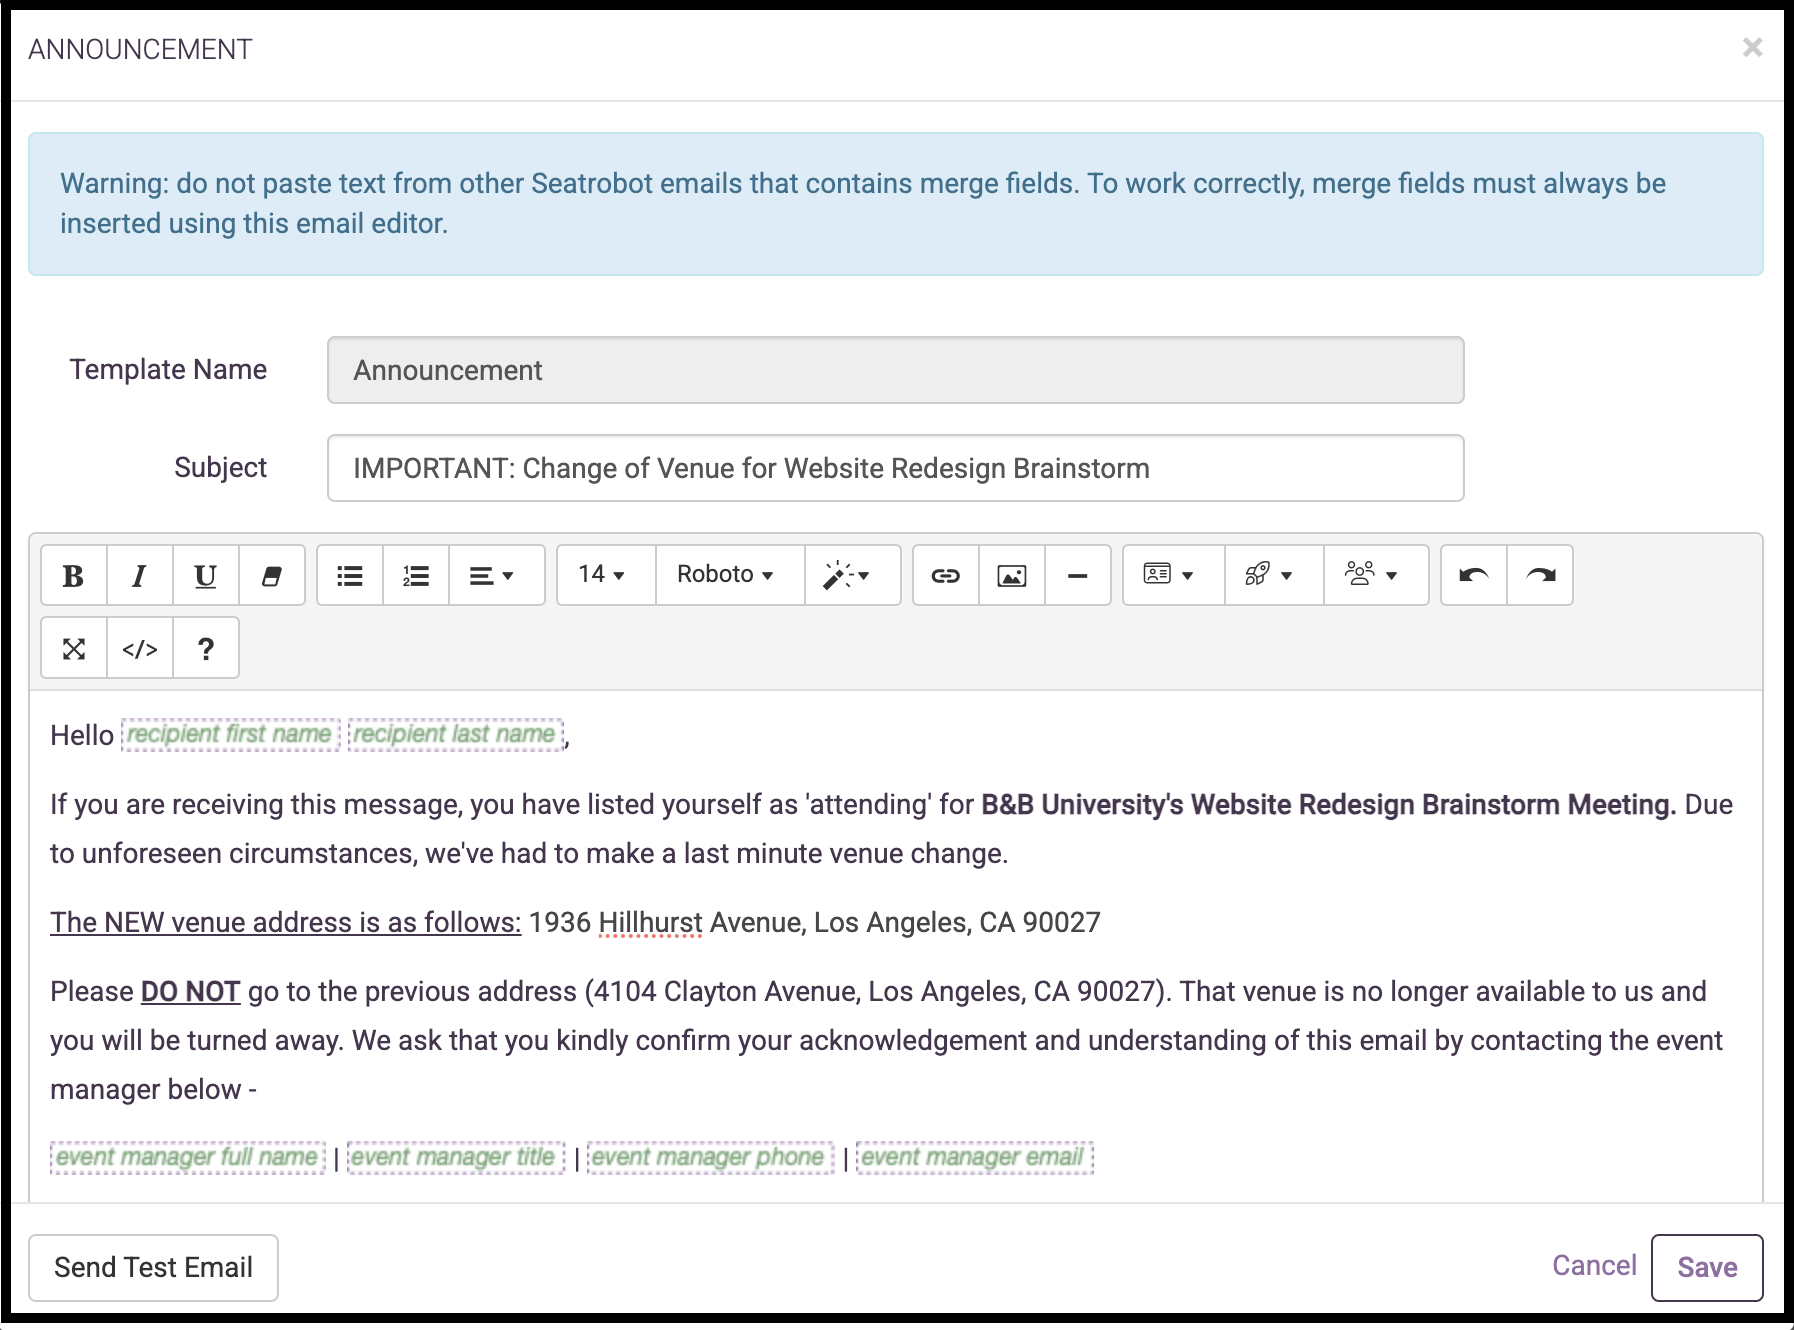1794x1330 pixels.
Task: Click bold 'Website Redesign Brainstorm Meeting' text
Action: [1433, 804]
